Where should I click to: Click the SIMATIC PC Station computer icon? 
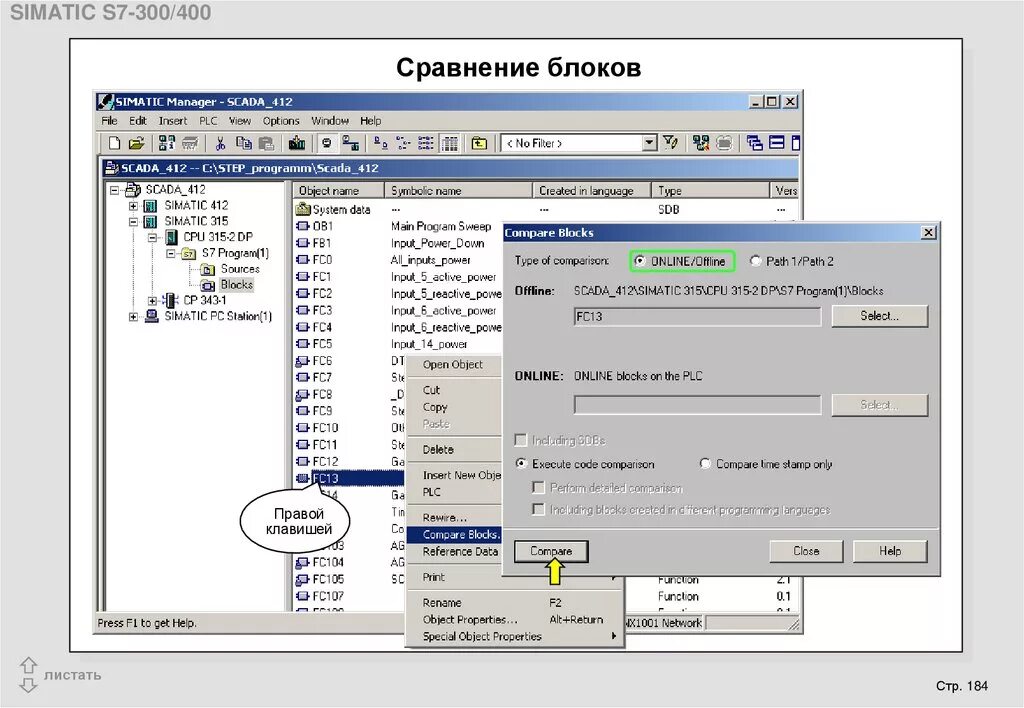click(x=152, y=316)
